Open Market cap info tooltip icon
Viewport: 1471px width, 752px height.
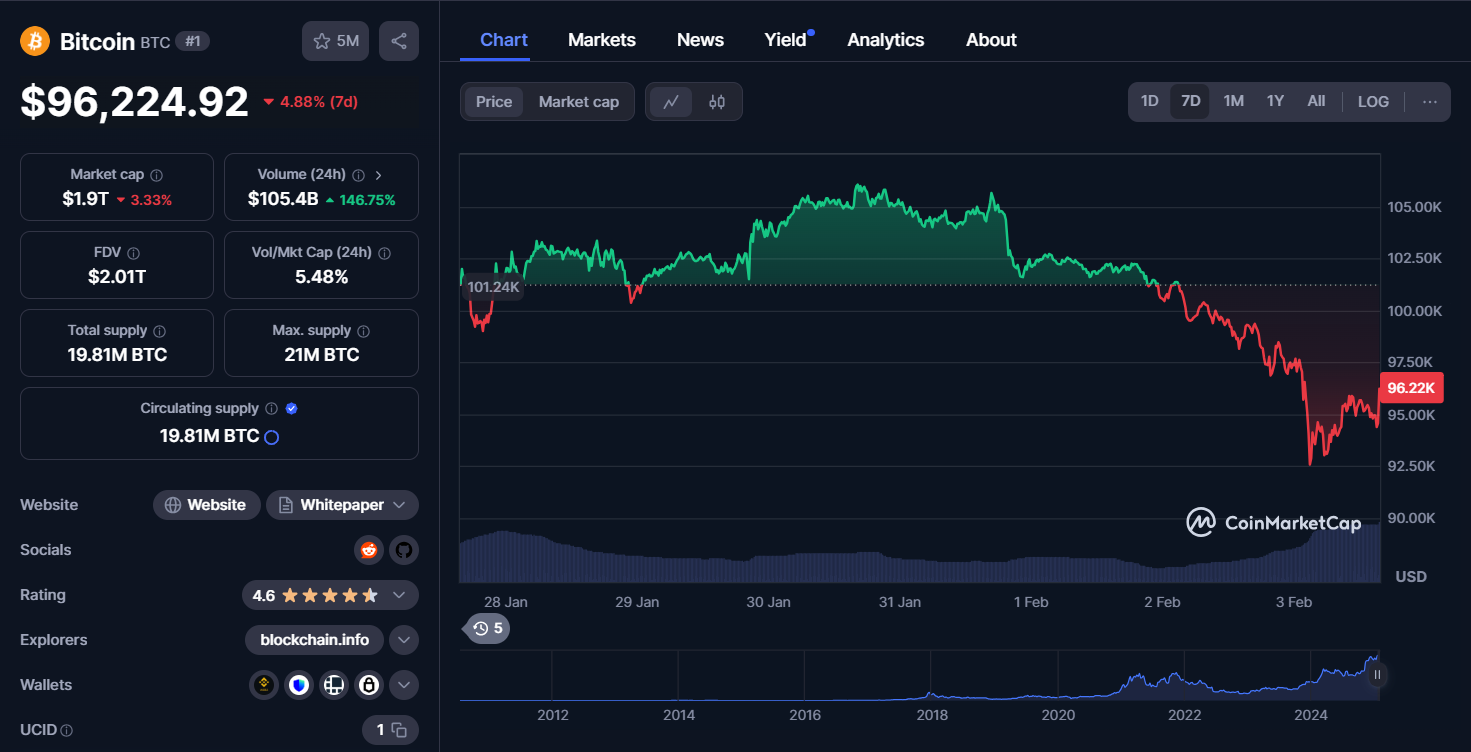(157, 175)
